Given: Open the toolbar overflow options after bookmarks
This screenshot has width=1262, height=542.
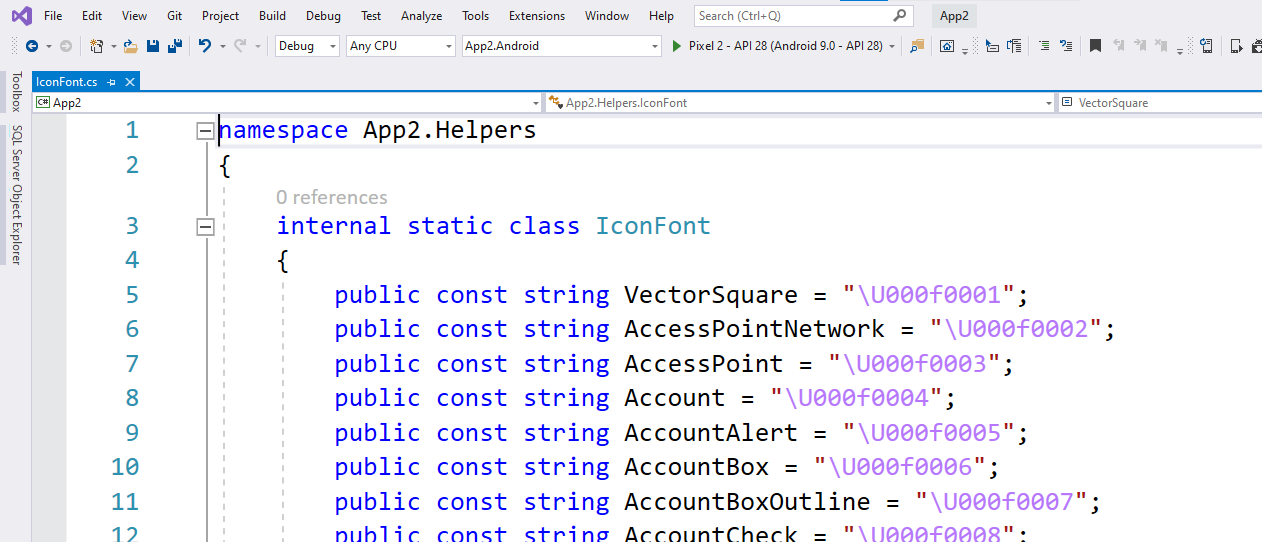Looking at the screenshot, I should coord(1180,50).
